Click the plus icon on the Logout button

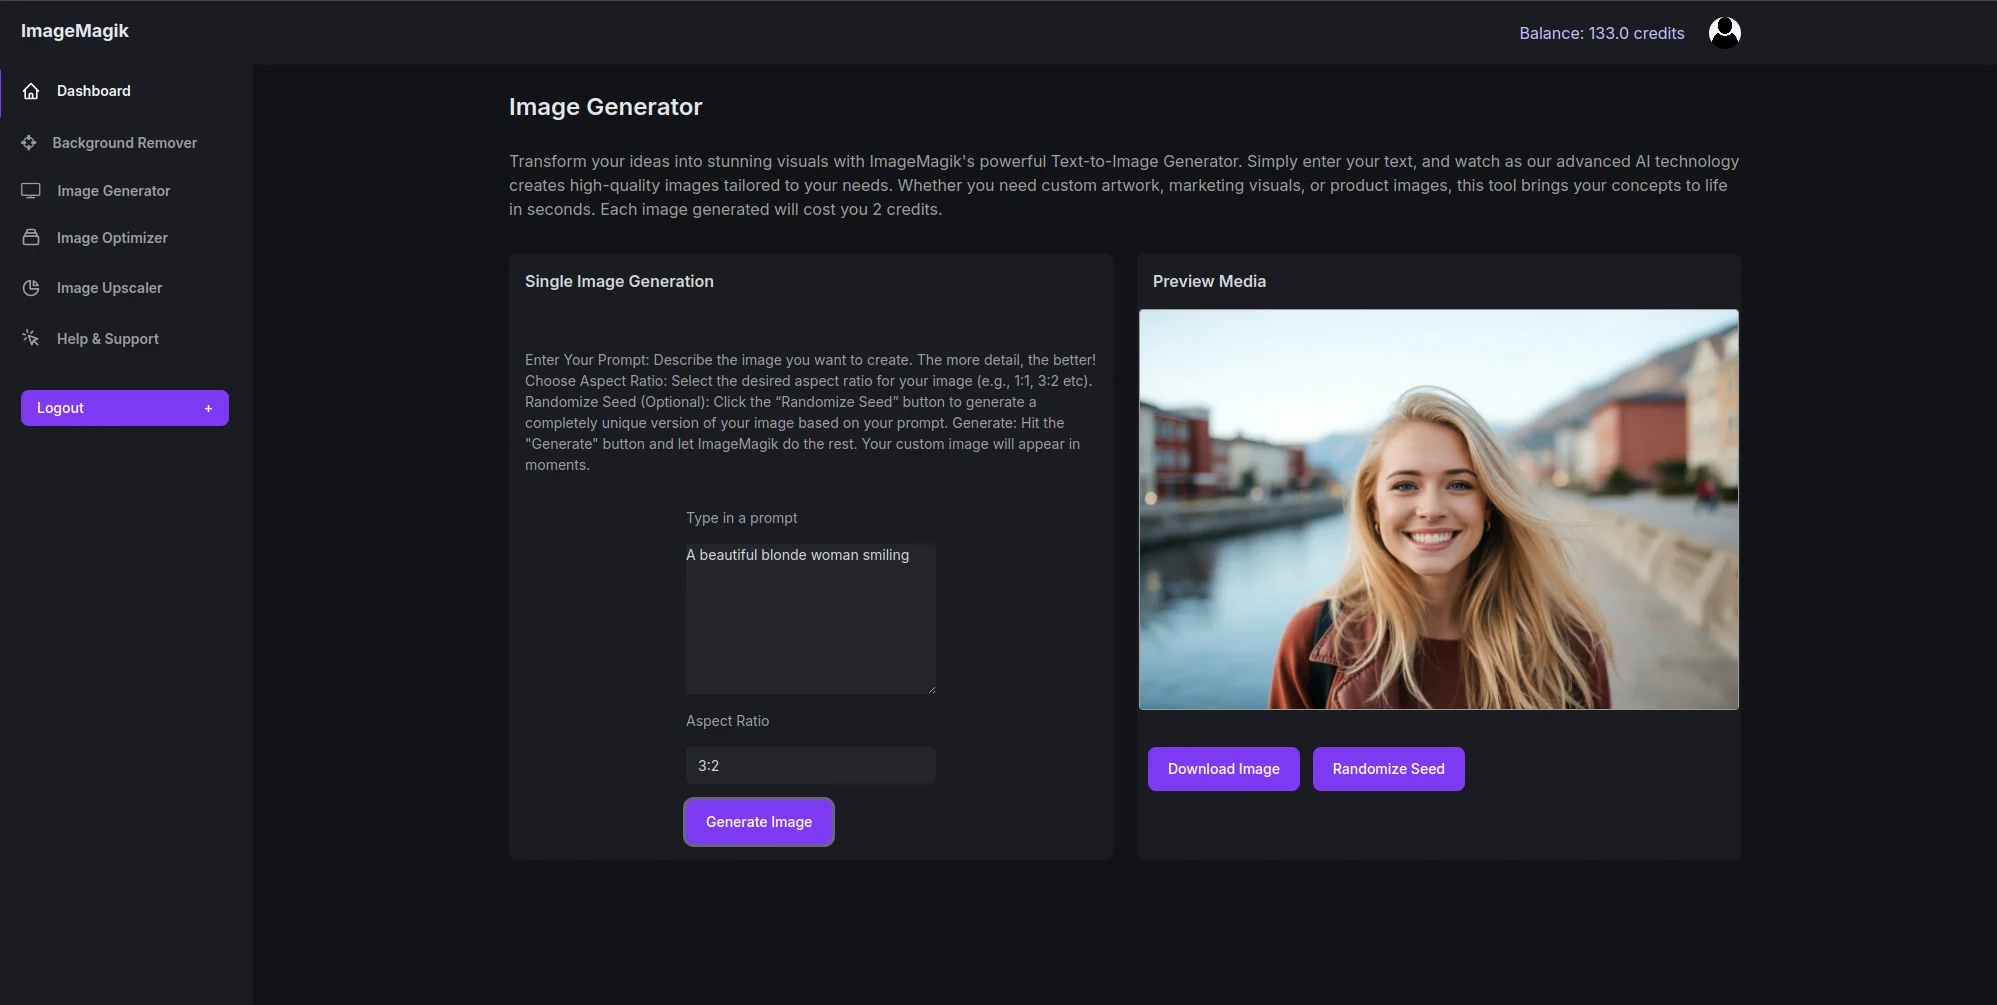208,408
